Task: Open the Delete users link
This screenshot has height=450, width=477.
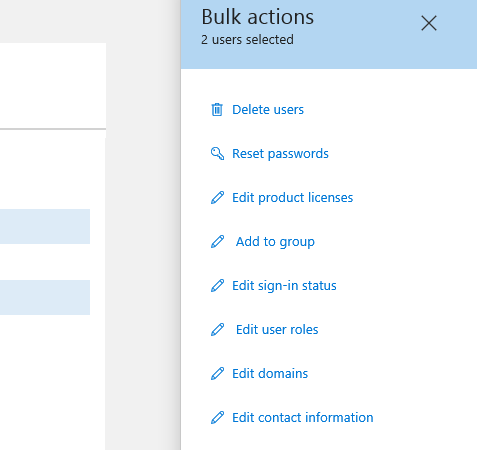Action: pos(268,110)
